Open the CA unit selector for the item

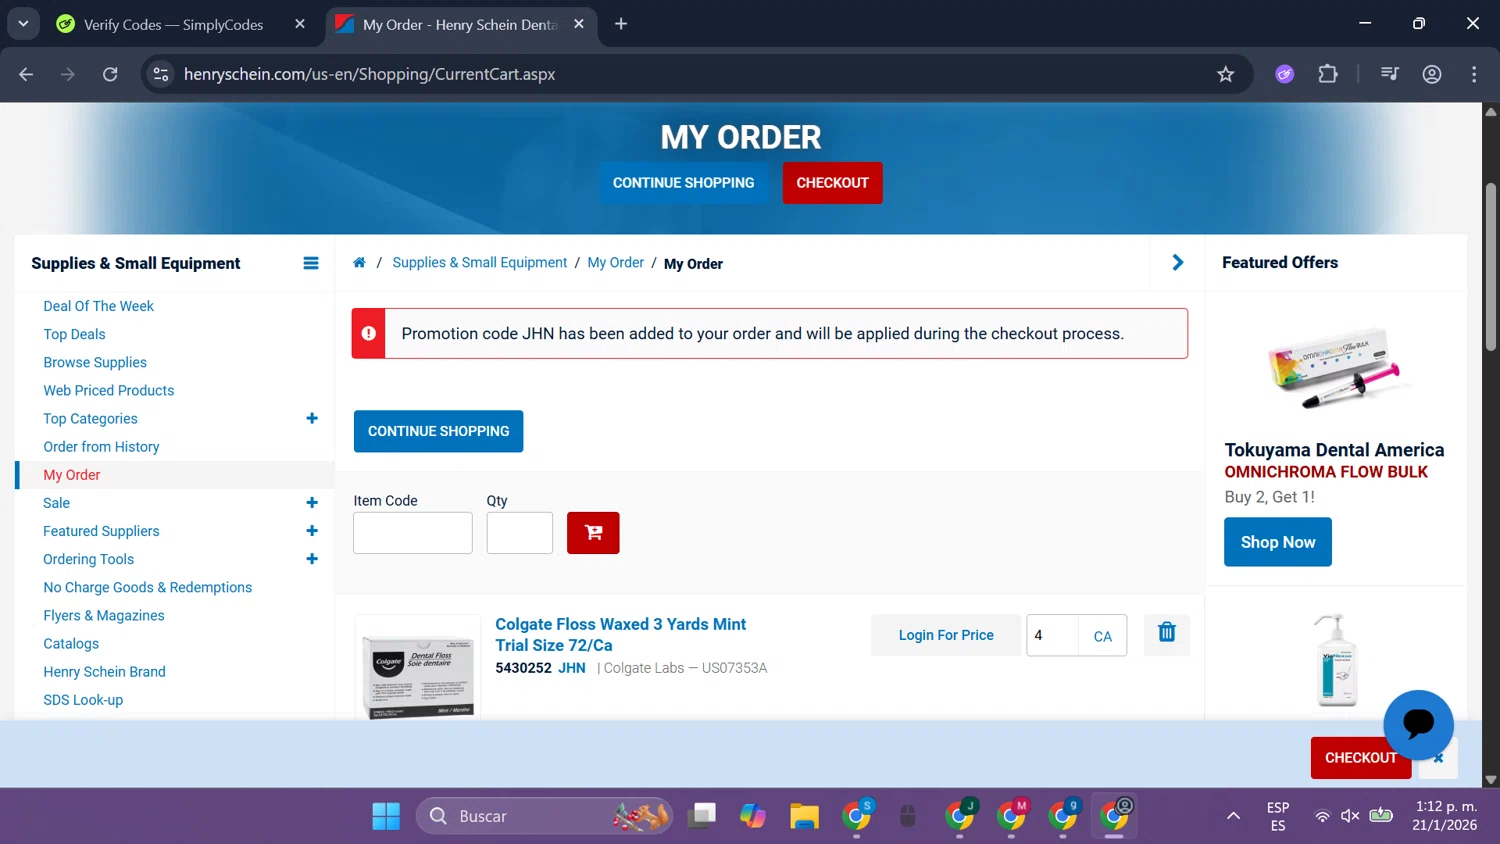click(x=1102, y=636)
